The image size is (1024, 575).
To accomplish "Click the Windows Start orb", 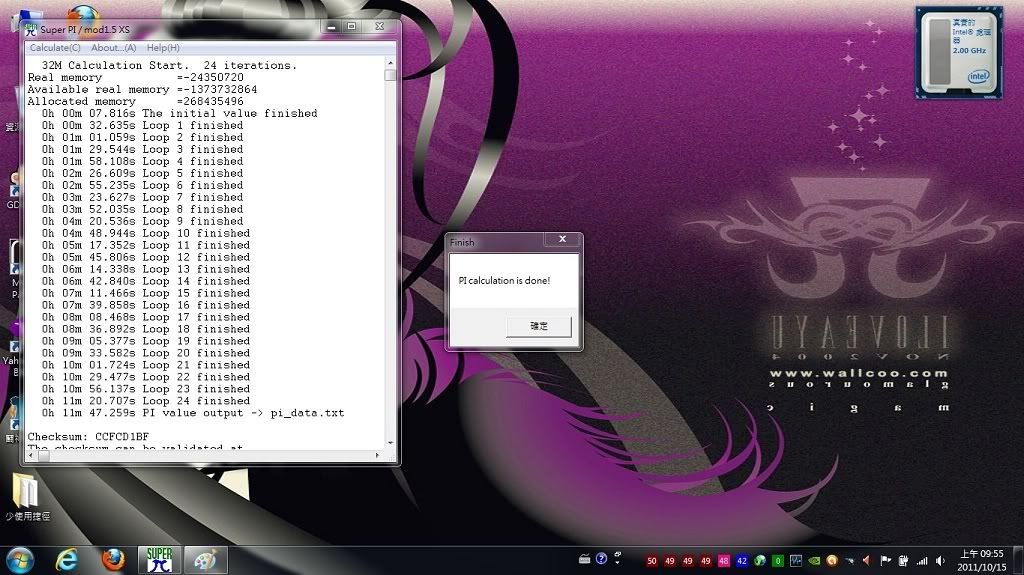I will tap(19, 559).
